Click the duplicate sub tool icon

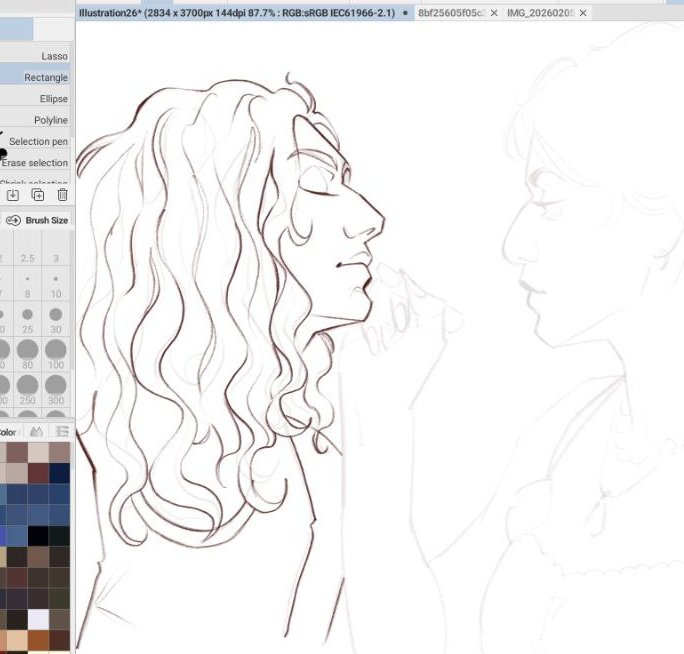pyautogui.click(x=38, y=195)
